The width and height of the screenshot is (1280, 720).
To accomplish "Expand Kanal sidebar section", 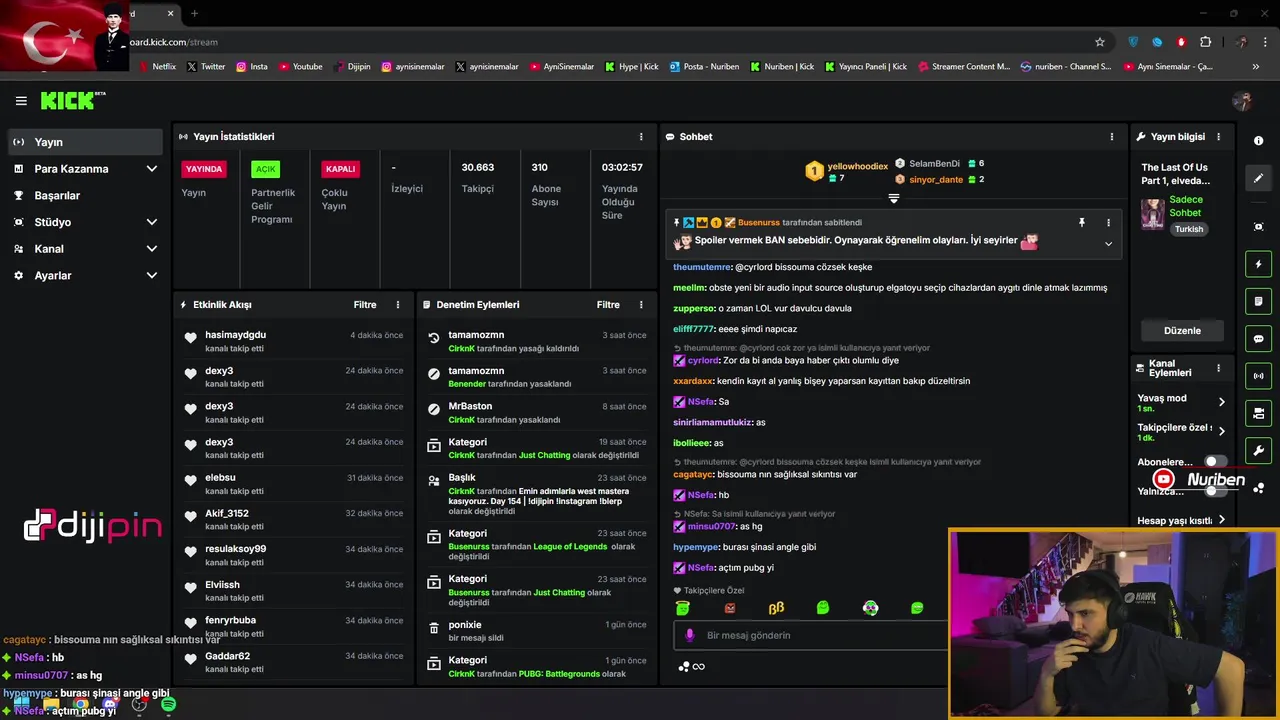I will [152, 249].
